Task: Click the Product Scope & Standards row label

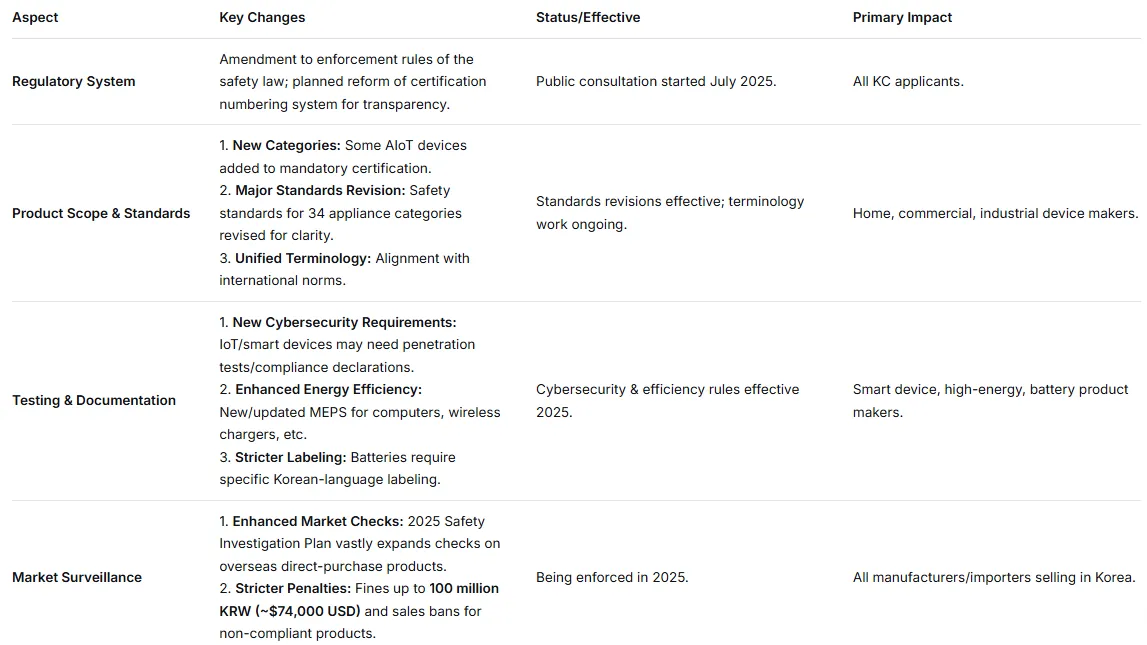Action: coord(101,213)
